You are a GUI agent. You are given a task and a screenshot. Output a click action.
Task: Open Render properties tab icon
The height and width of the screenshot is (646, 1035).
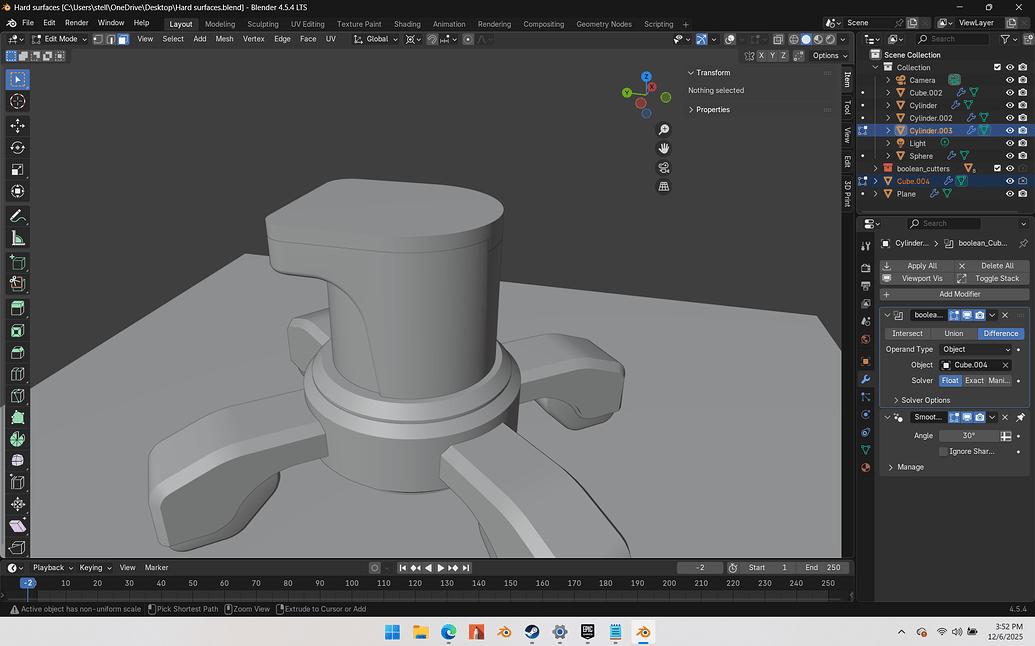pyautogui.click(x=865, y=268)
